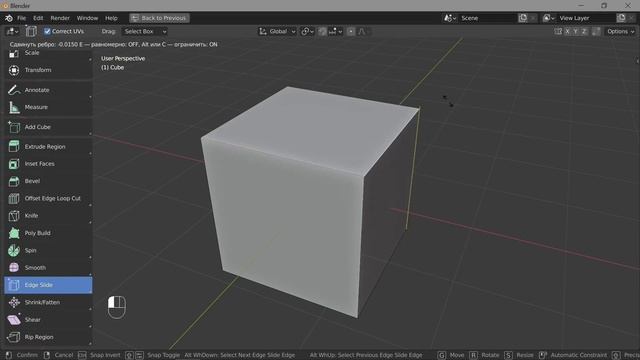Select the Edge Slide tool

(48, 285)
